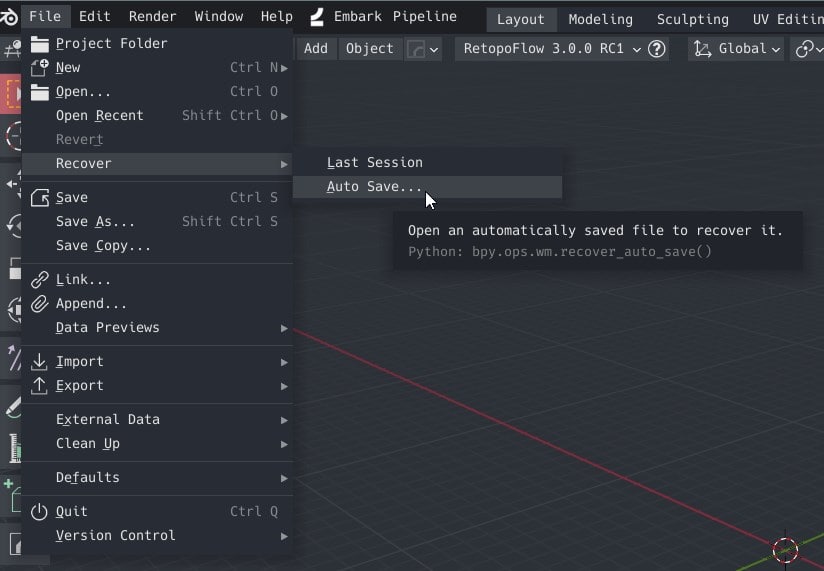The image size is (824, 571).
Task: Expand the External Data submenu arrow
Action: [284, 420]
